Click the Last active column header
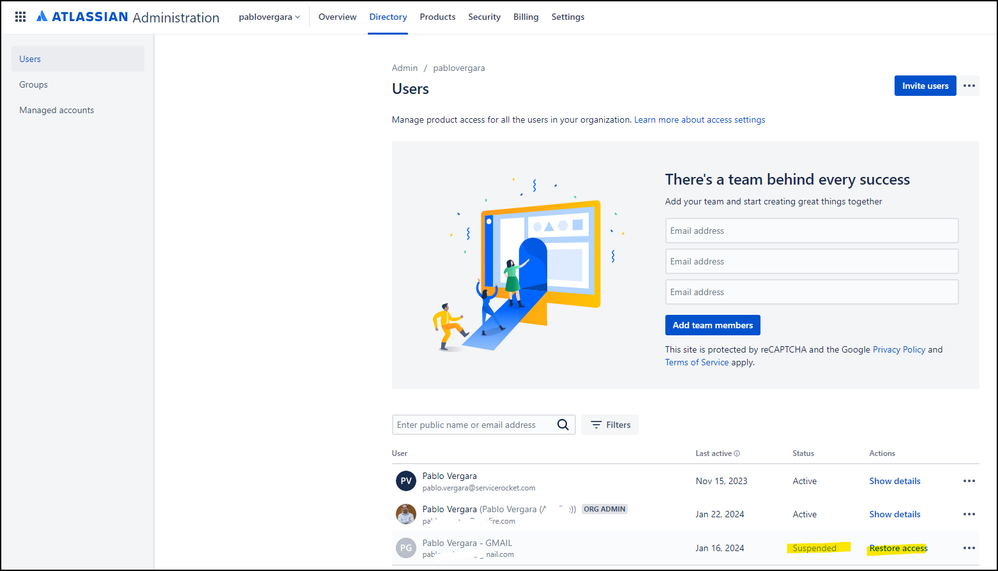This screenshot has width=998, height=571. point(713,453)
